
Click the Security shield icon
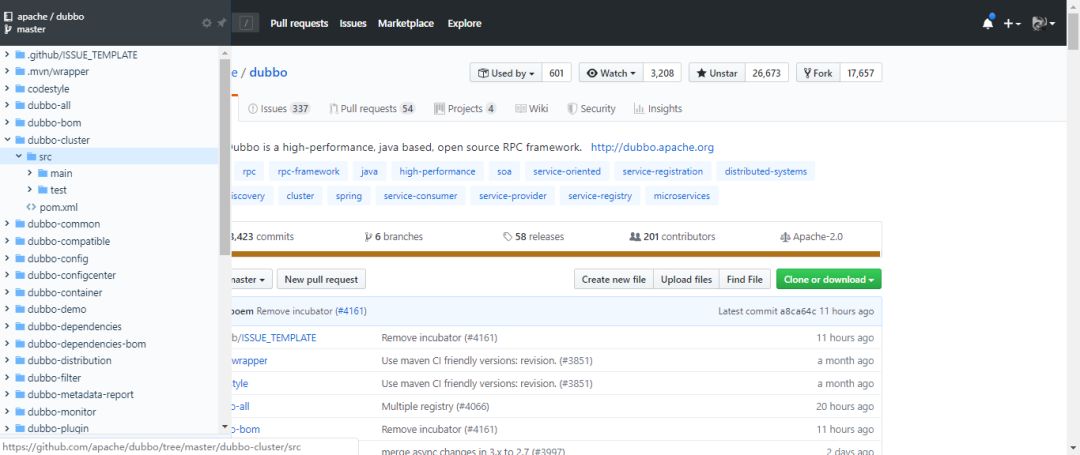[572, 109]
